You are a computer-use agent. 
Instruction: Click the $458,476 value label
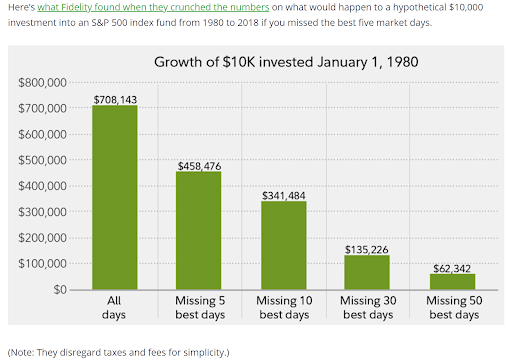click(199, 166)
